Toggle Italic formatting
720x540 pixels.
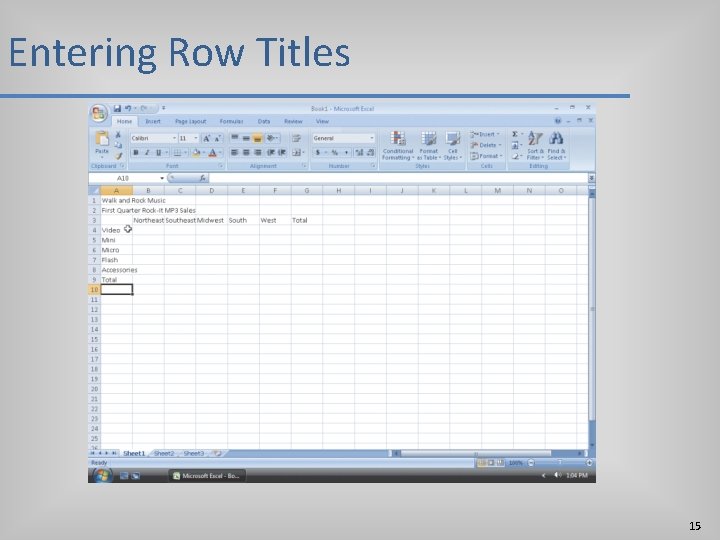147,152
